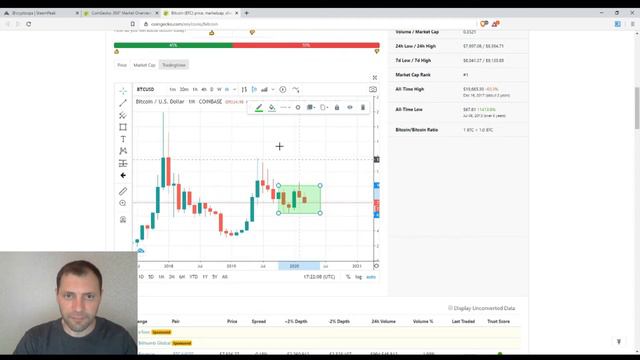Click the red bearish sentiment bar
640x360 pixels.
pyautogui.click(x=306, y=45)
